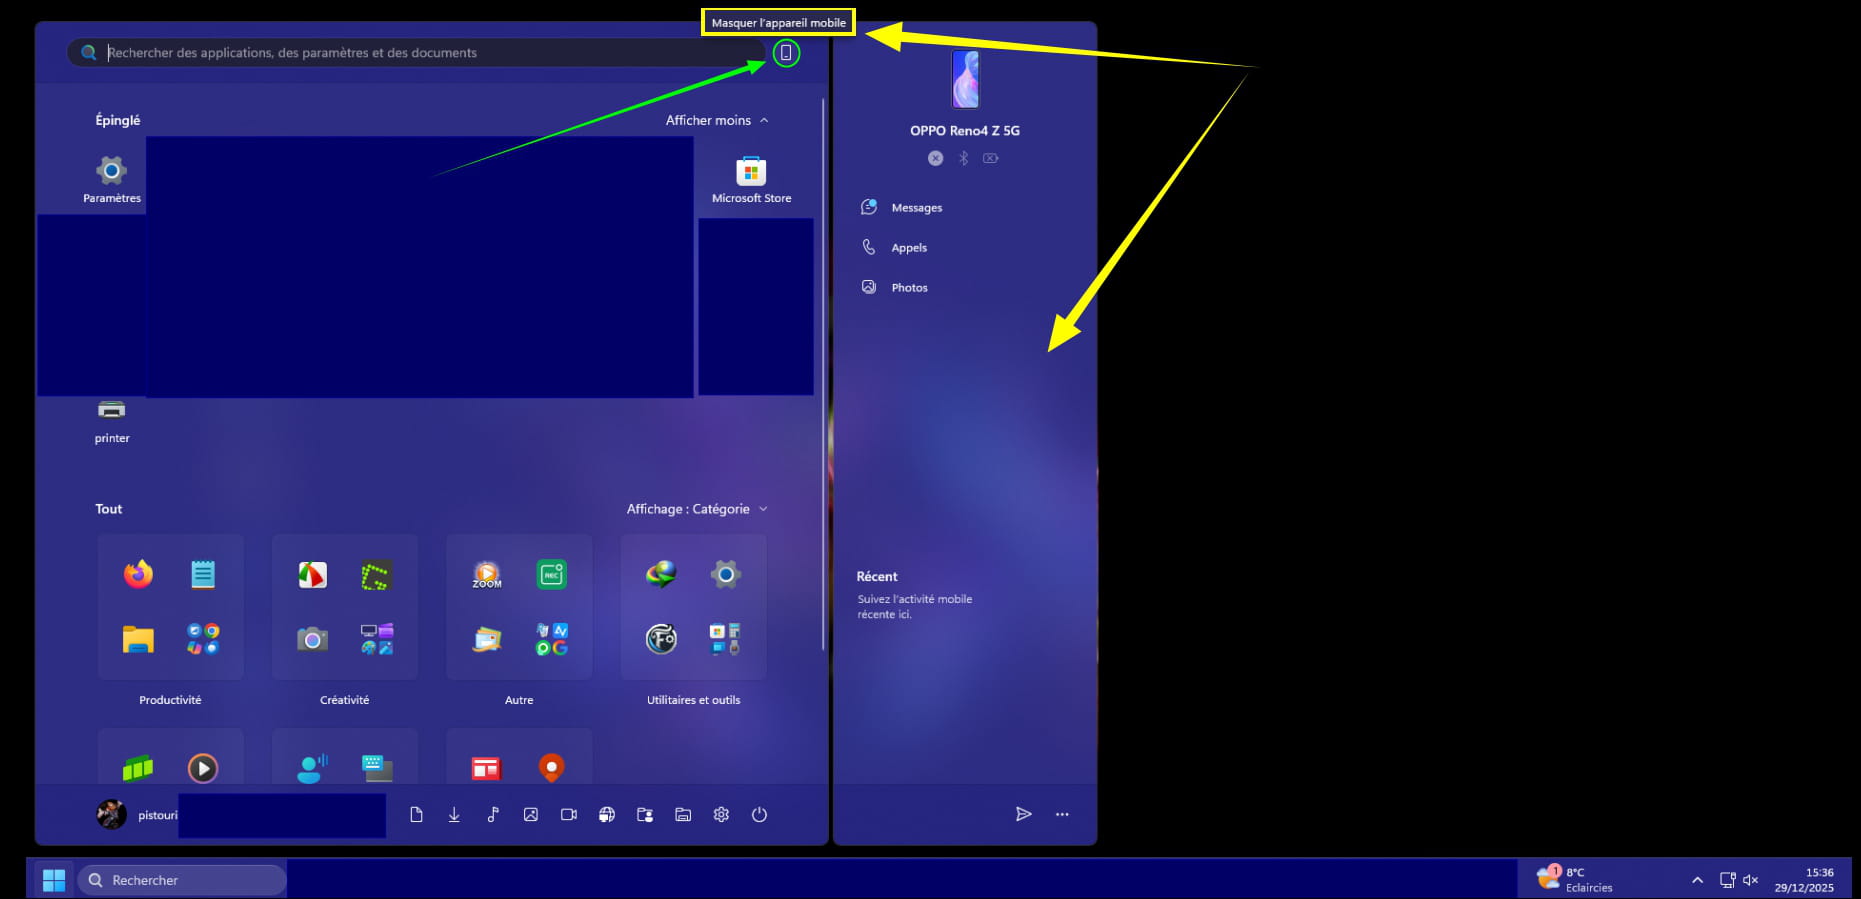Viewport: 1861px width, 899px height.
Task: Click the Power button icon
Action: pos(760,815)
